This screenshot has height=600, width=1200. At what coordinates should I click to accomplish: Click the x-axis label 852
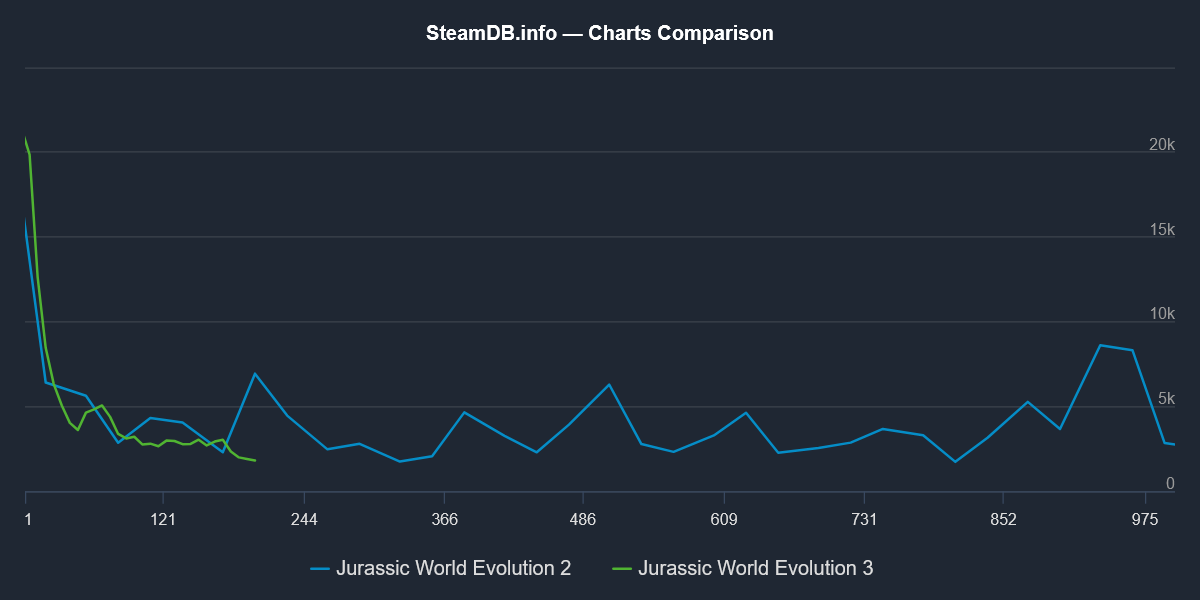pyautogui.click(x=1003, y=520)
